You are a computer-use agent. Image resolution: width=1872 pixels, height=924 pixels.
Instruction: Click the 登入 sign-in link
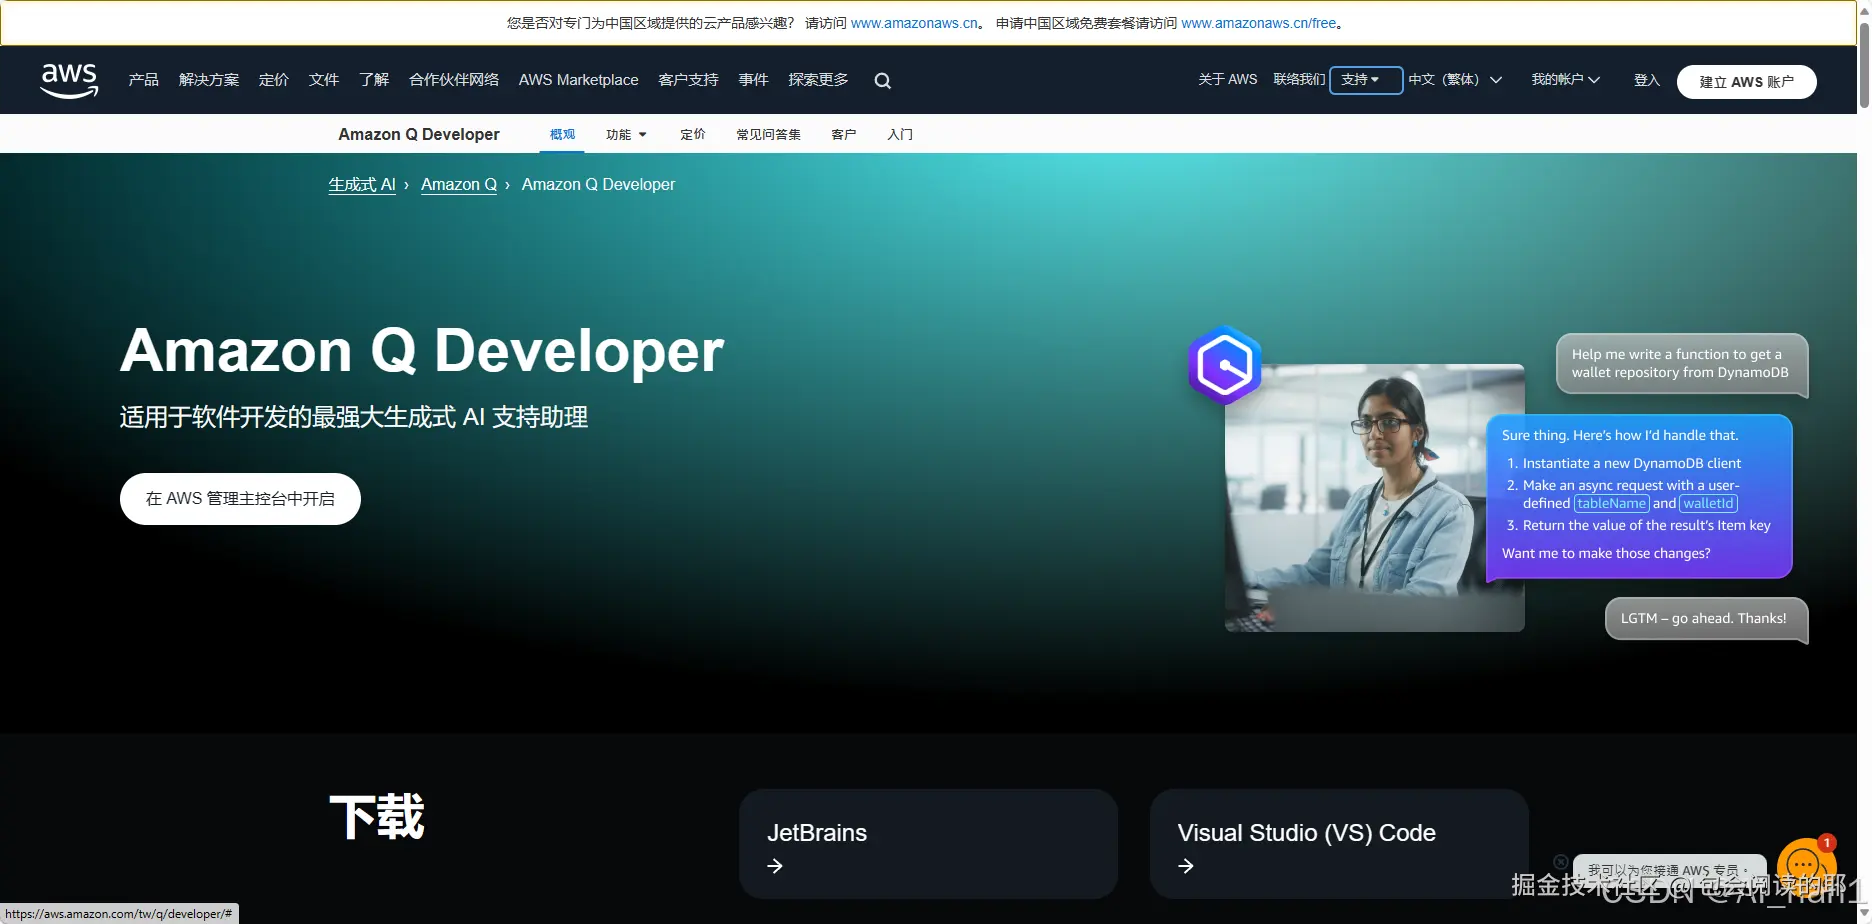coord(1647,81)
